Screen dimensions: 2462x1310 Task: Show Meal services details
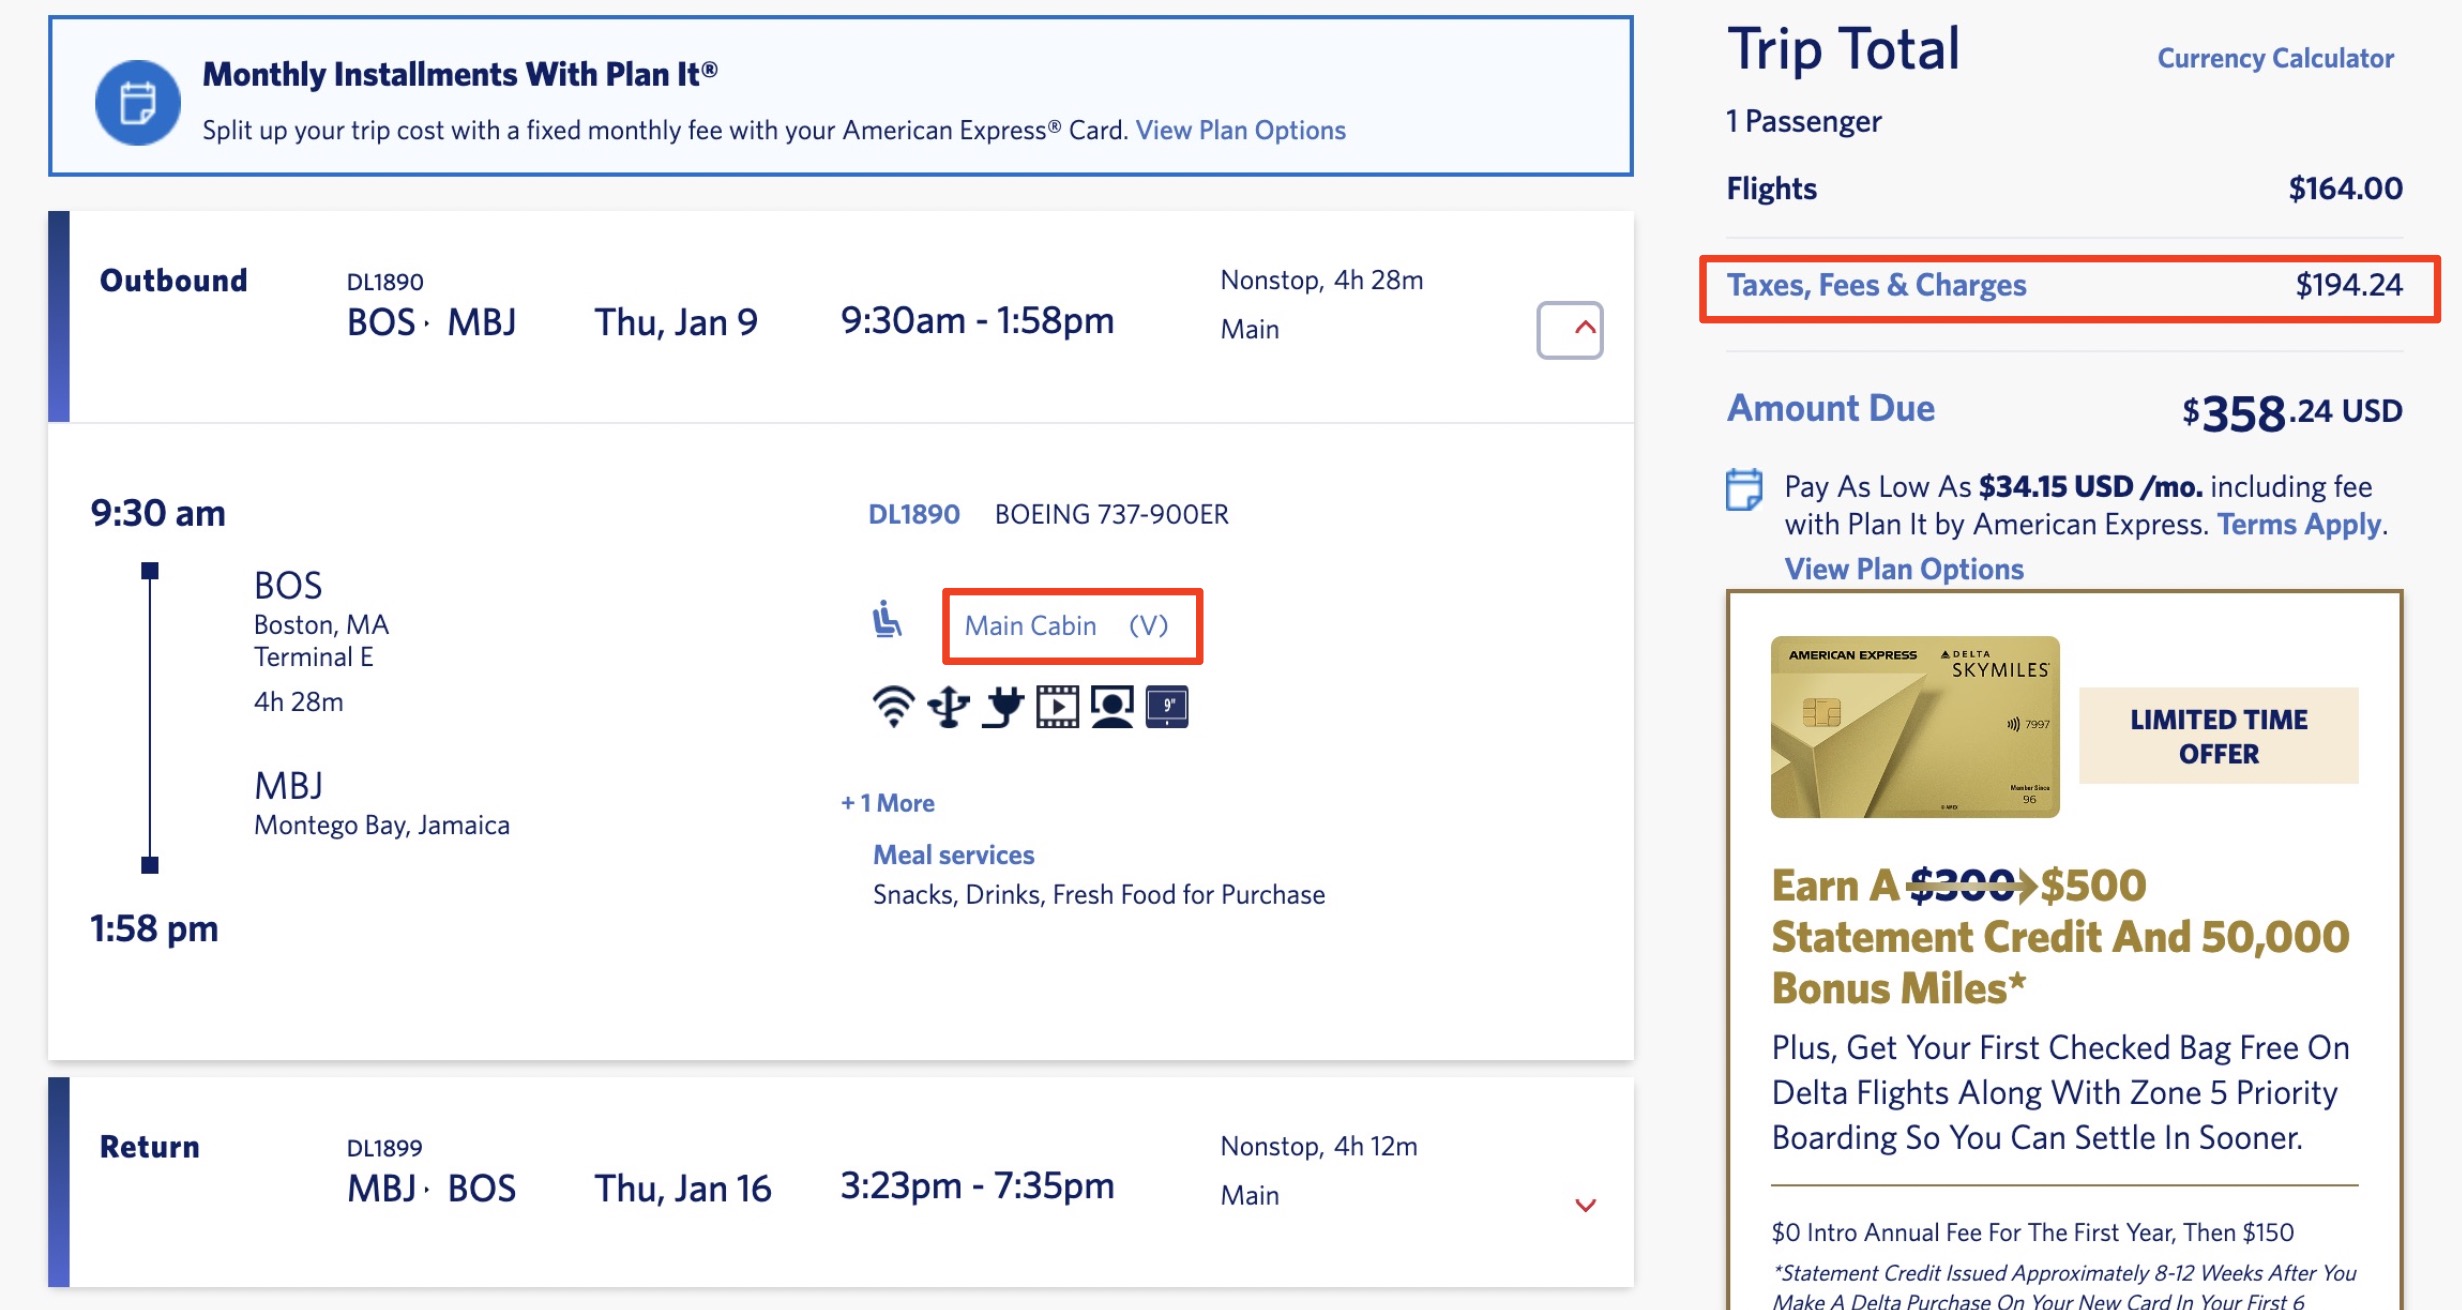953,854
